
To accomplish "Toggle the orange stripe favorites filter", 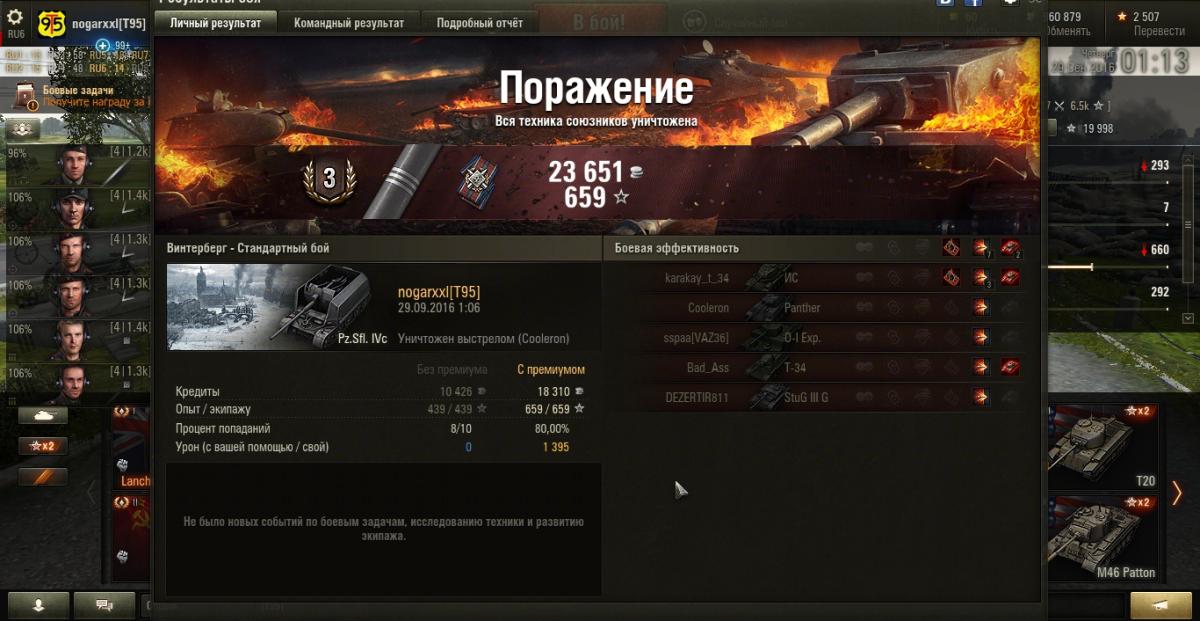I will (x=43, y=477).
